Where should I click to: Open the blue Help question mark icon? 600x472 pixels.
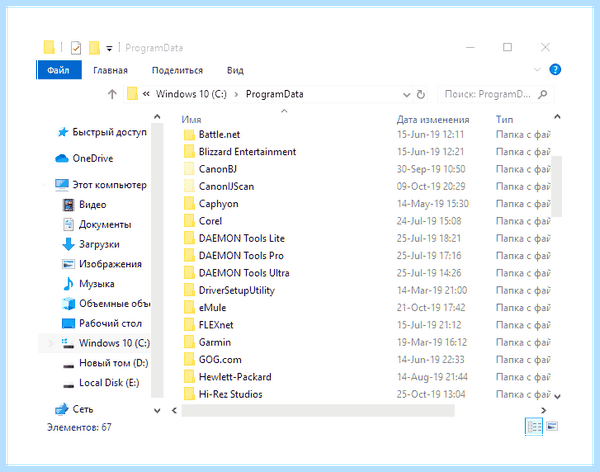(555, 70)
